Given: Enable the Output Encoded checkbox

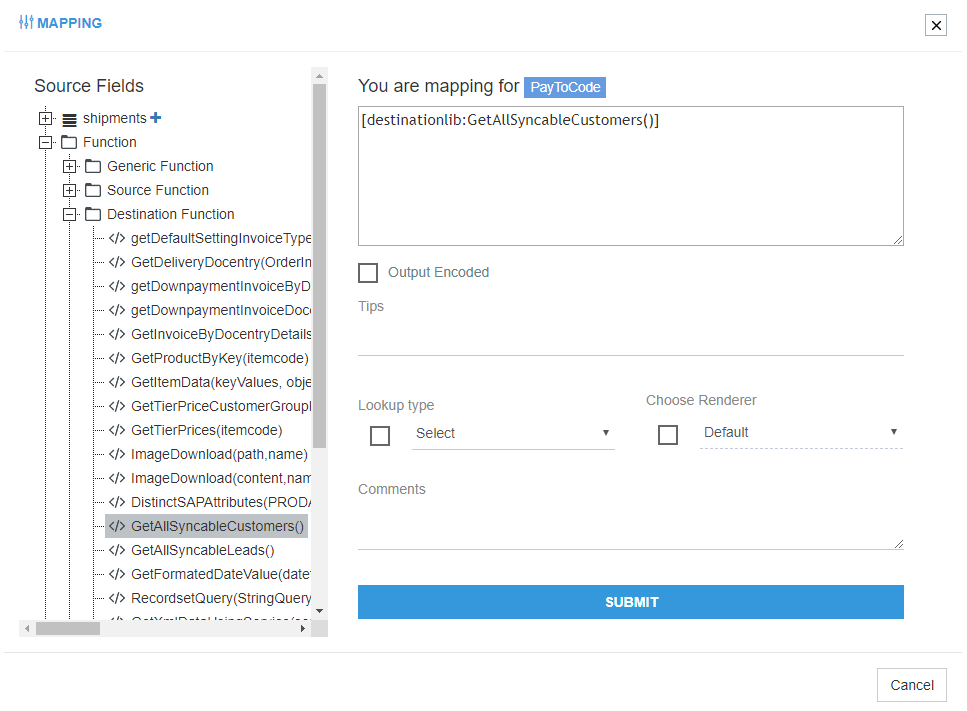Looking at the screenshot, I should tap(368, 273).
